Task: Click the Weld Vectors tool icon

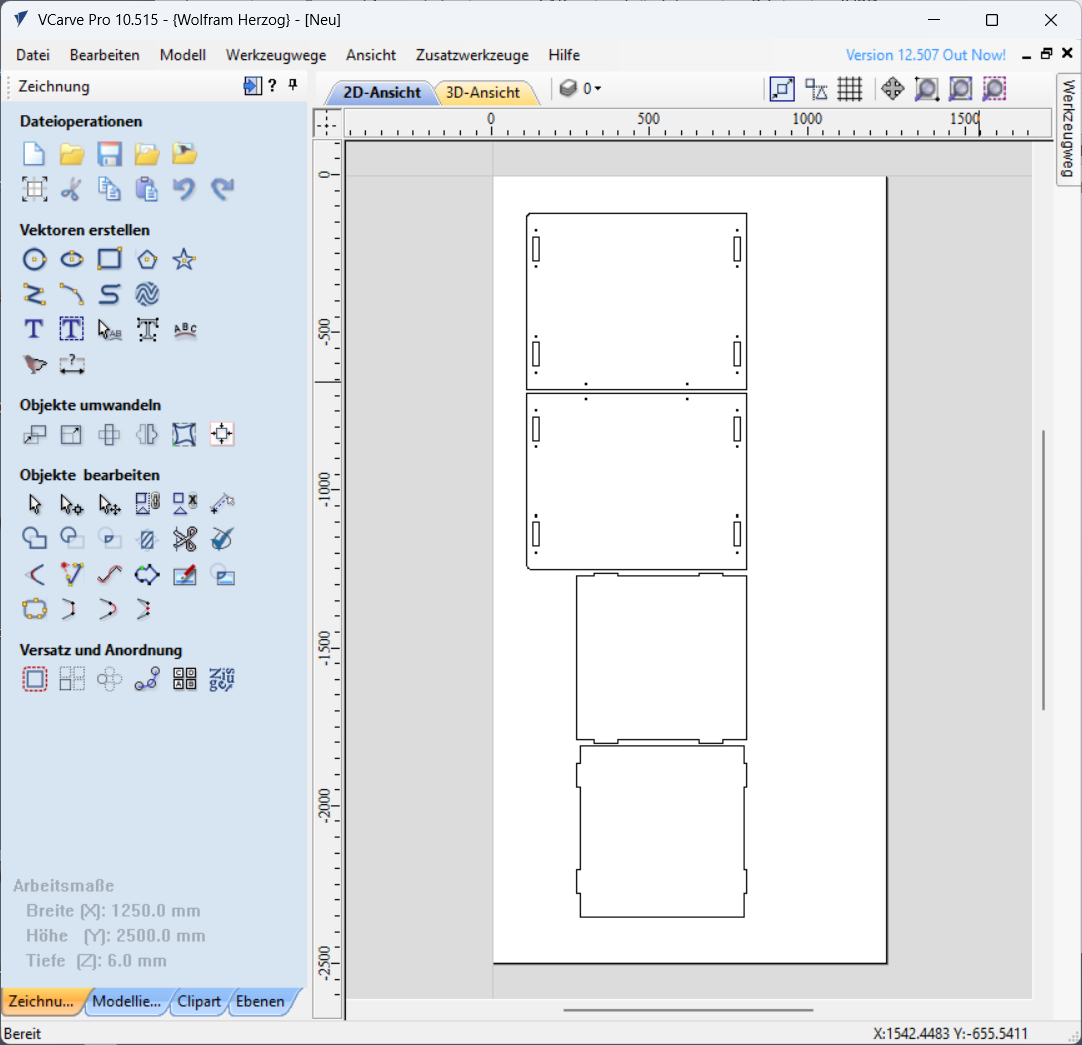Action: coord(35,540)
